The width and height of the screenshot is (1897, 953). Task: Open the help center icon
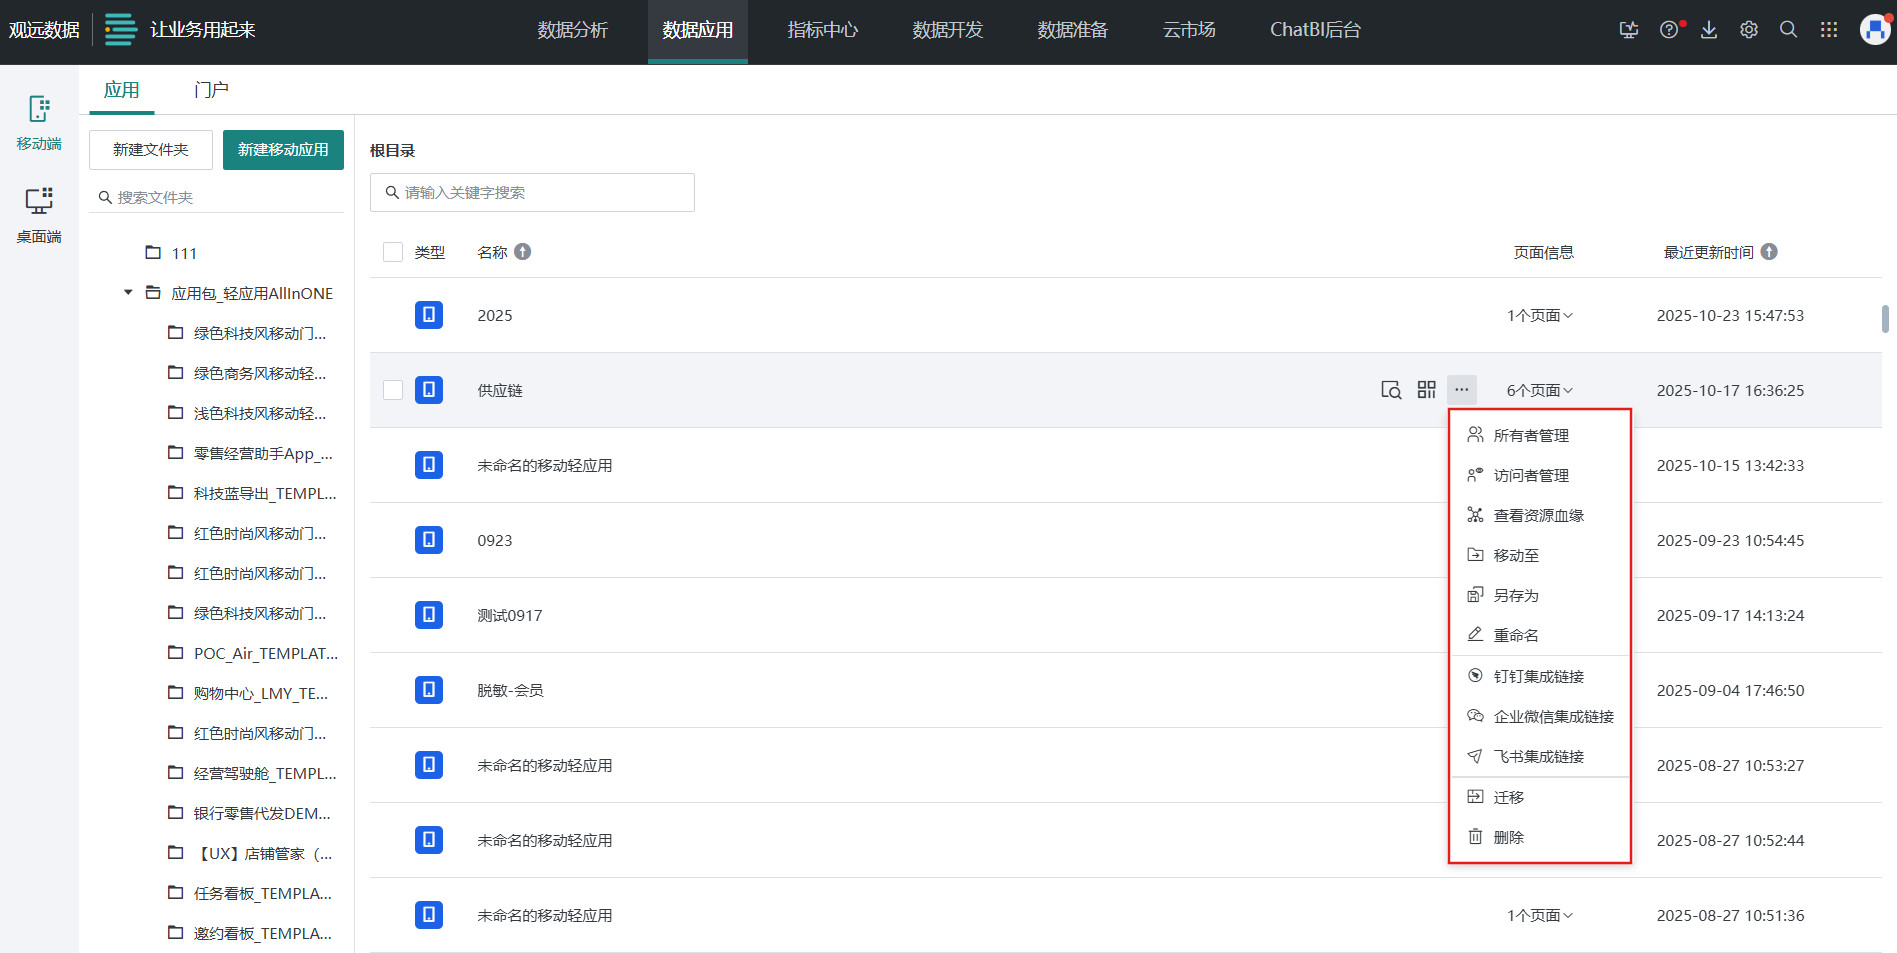[x=1668, y=29]
